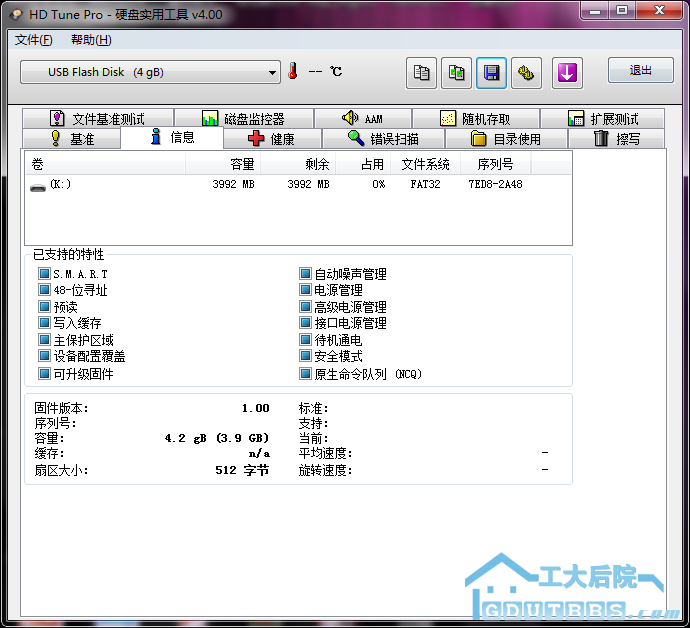Click the 文件系统 column header
Screen dimensions: 690x628
click(x=426, y=164)
